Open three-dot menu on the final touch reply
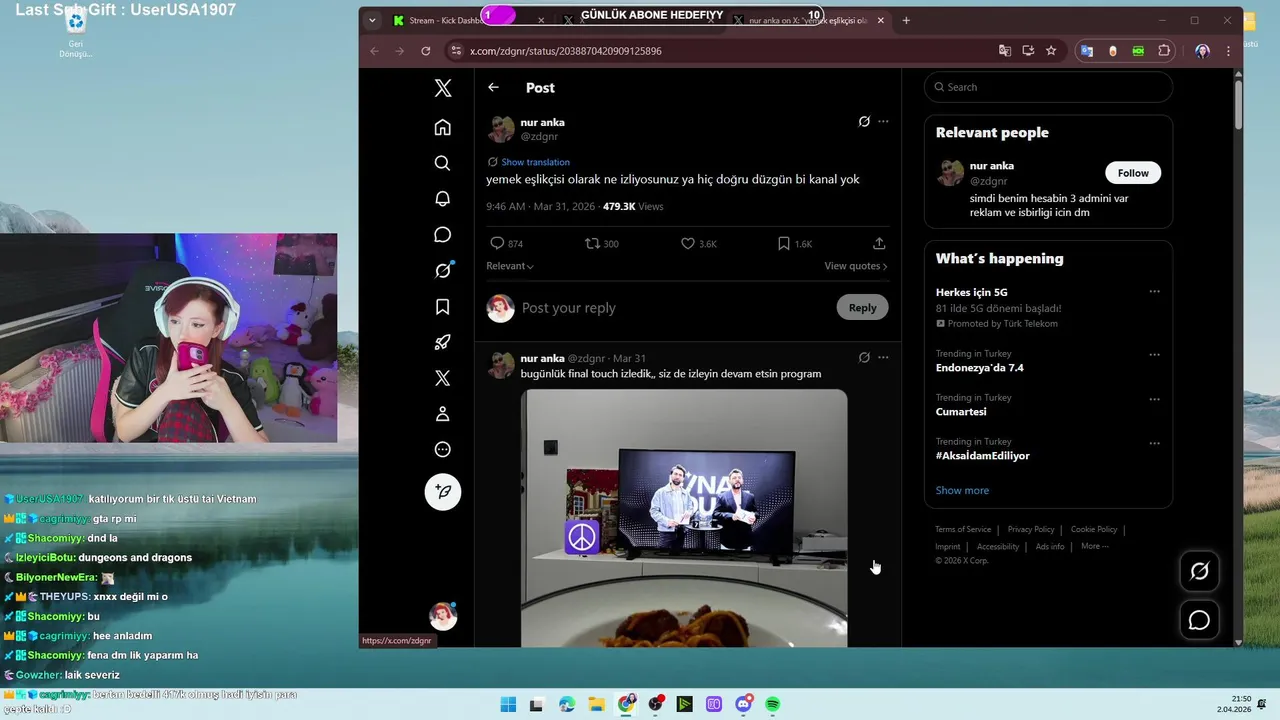Image resolution: width=1280 pixels, height=720 pixels. [883, 357]
